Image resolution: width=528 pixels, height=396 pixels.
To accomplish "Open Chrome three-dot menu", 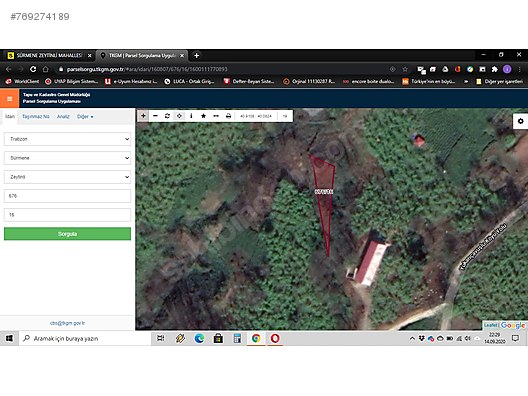I will pyautogui.click(x=520, y=69).
